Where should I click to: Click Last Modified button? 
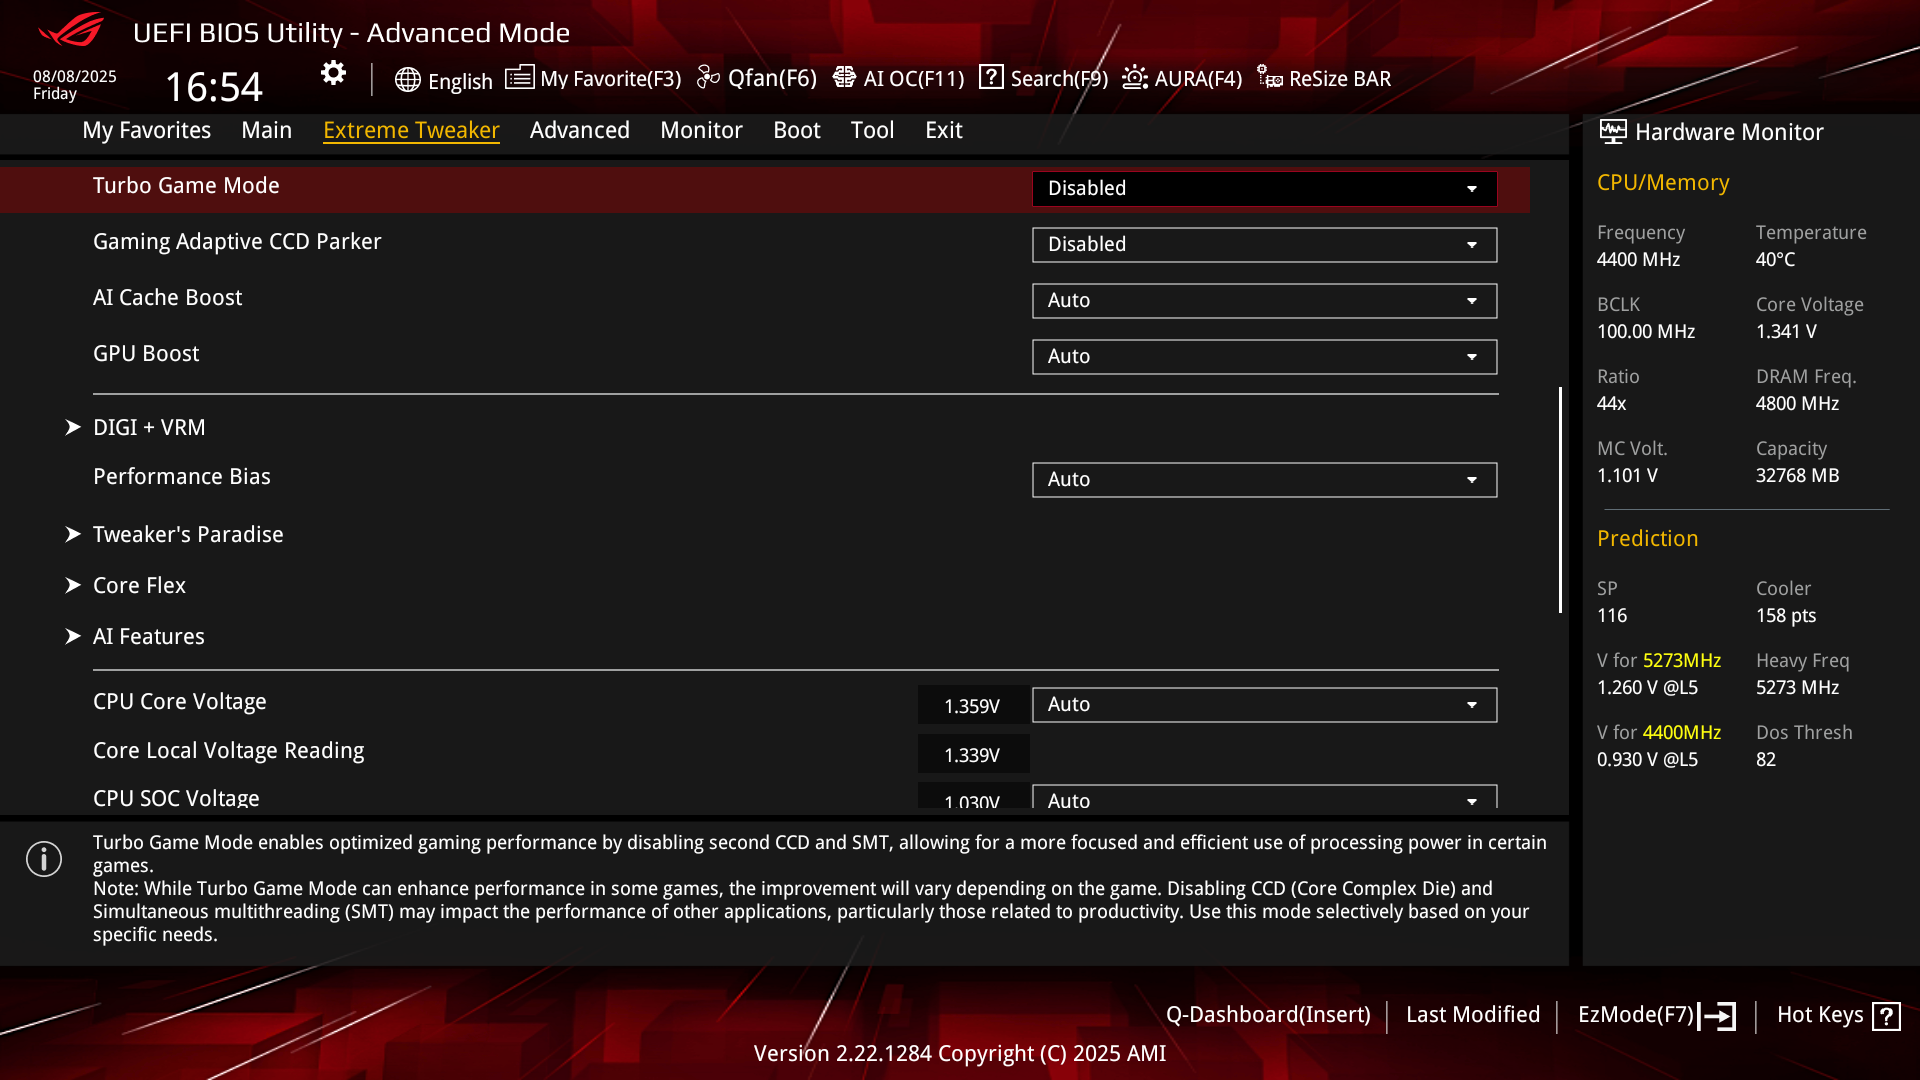pyautogui.click(x=1472, y=1015)
